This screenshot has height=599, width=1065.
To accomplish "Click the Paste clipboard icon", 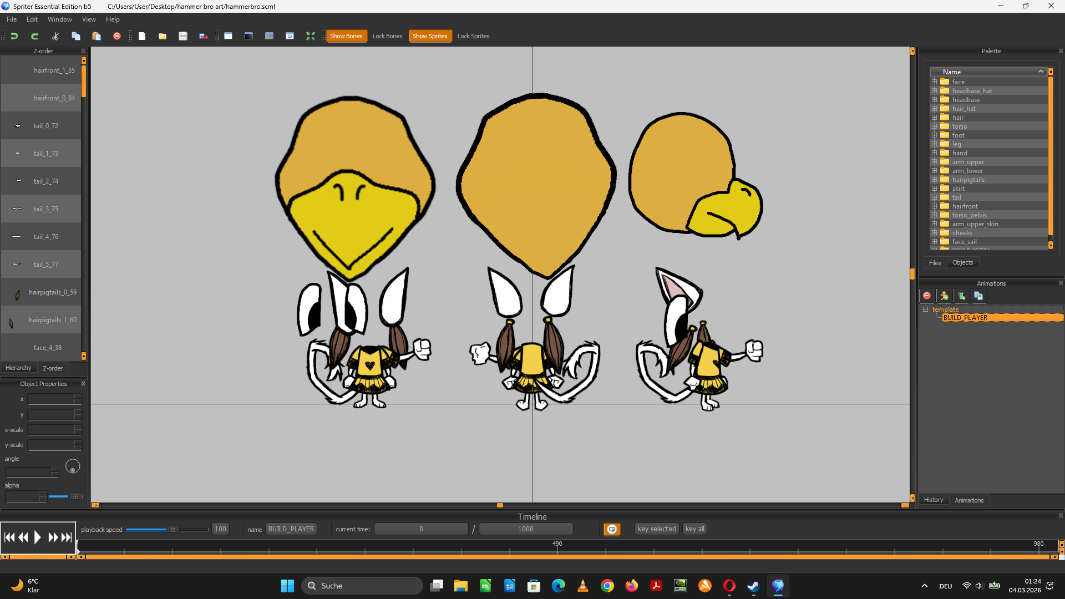I will pos(96,36).
